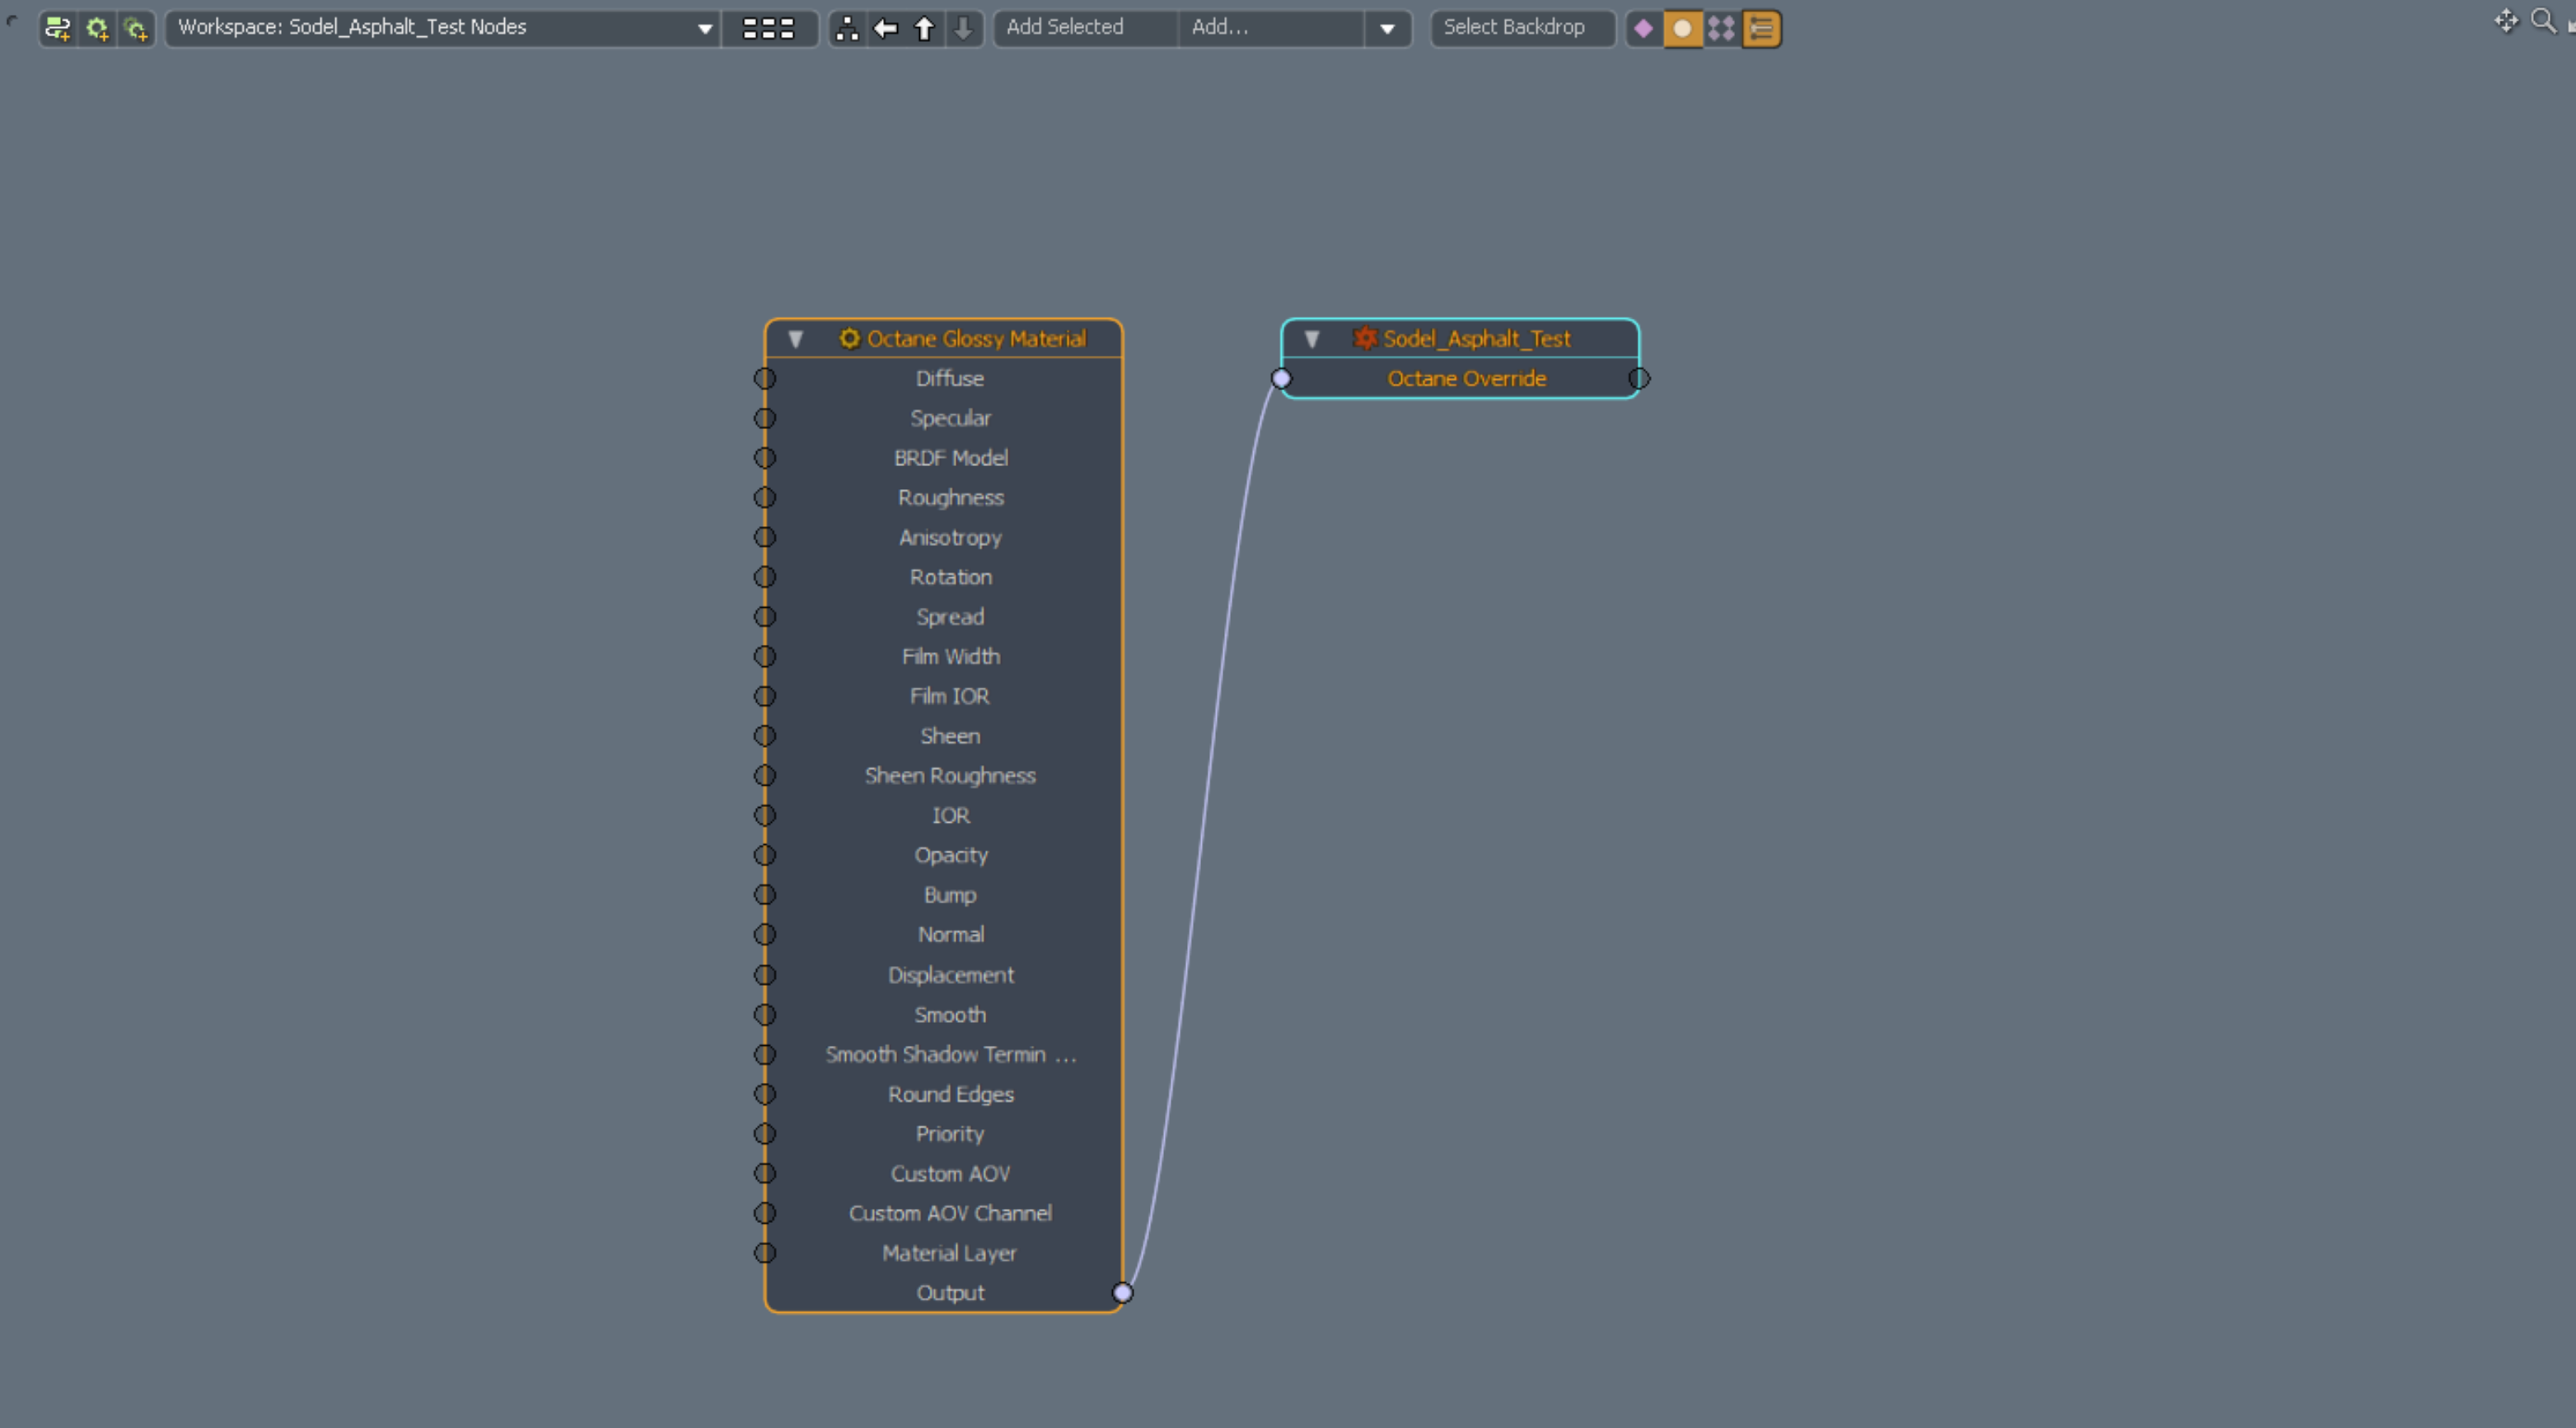Click the three-dashes grid options button

pos(768,28)
